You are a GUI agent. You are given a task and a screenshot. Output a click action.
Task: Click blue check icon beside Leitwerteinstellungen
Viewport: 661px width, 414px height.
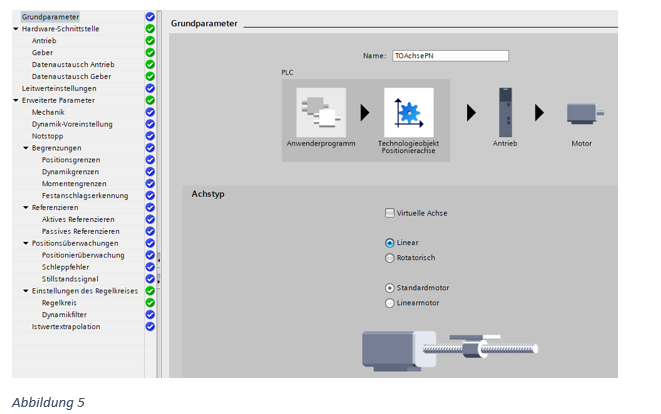pyautogui.click(x=150, y=88)
